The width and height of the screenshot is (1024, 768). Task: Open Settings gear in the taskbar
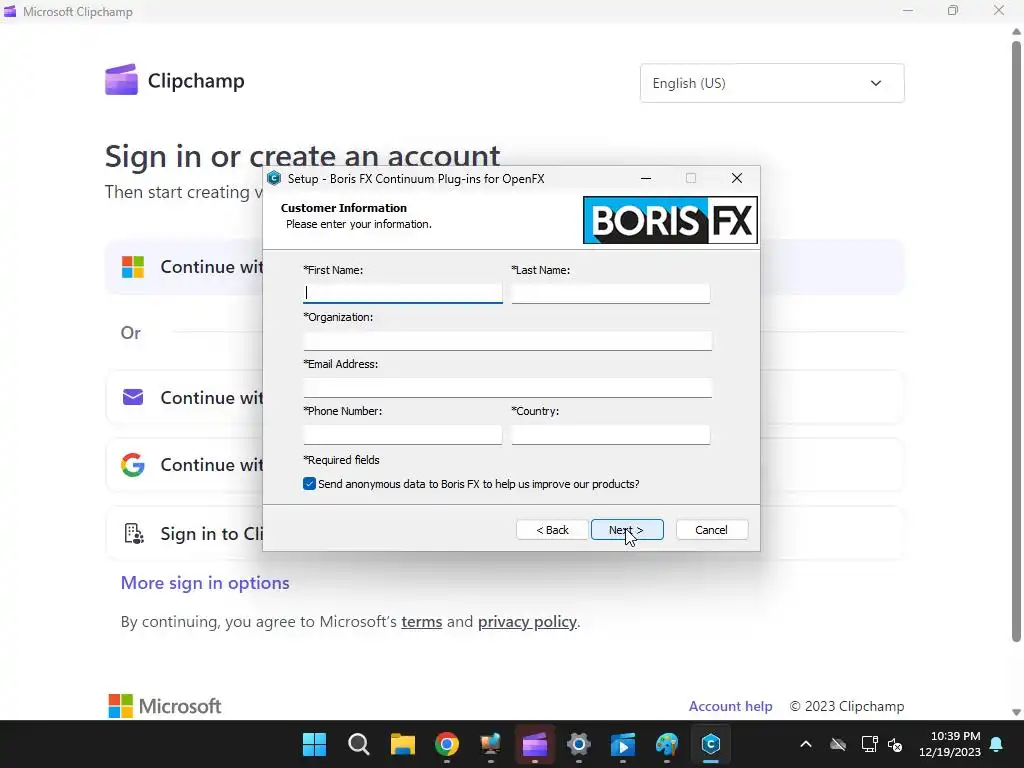[579, 744]
